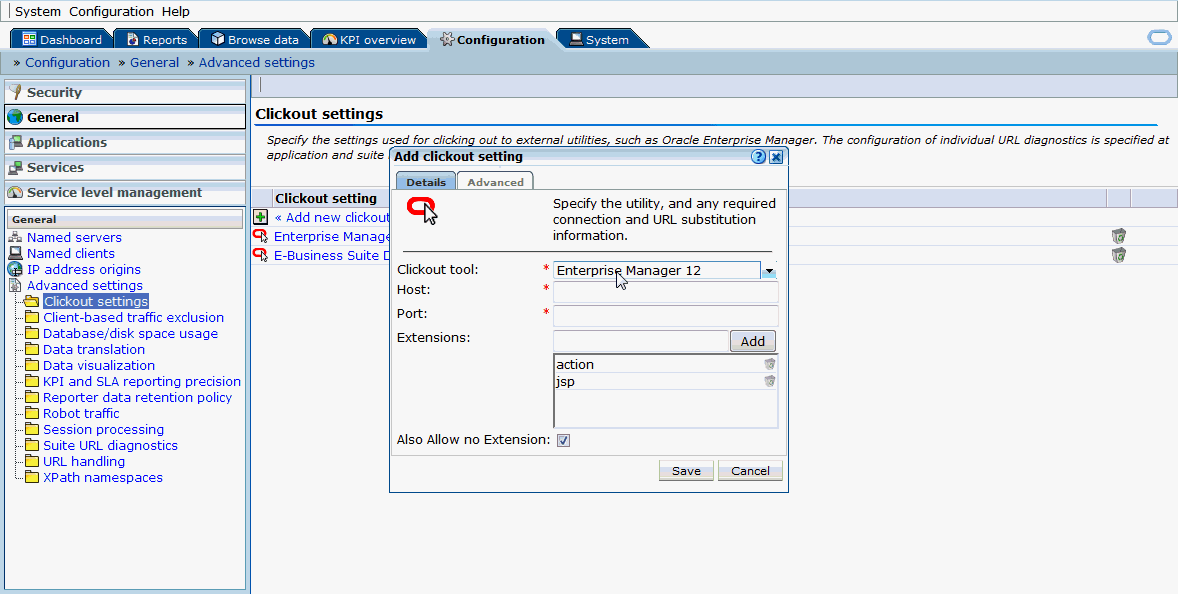Click the Advanced settings breadcrumb link
This screenshot has width=1178, height=594.
click(257, 62)
